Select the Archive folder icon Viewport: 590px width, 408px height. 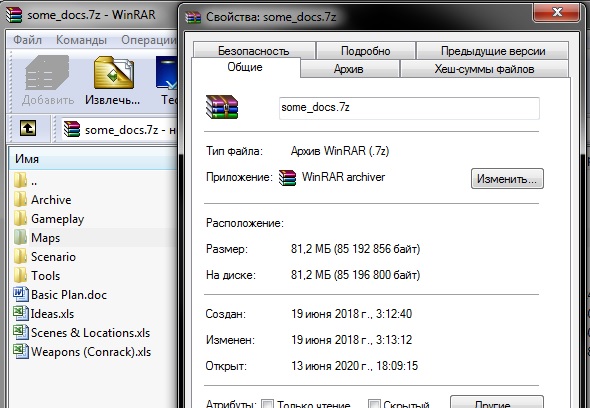coord(20,199)
